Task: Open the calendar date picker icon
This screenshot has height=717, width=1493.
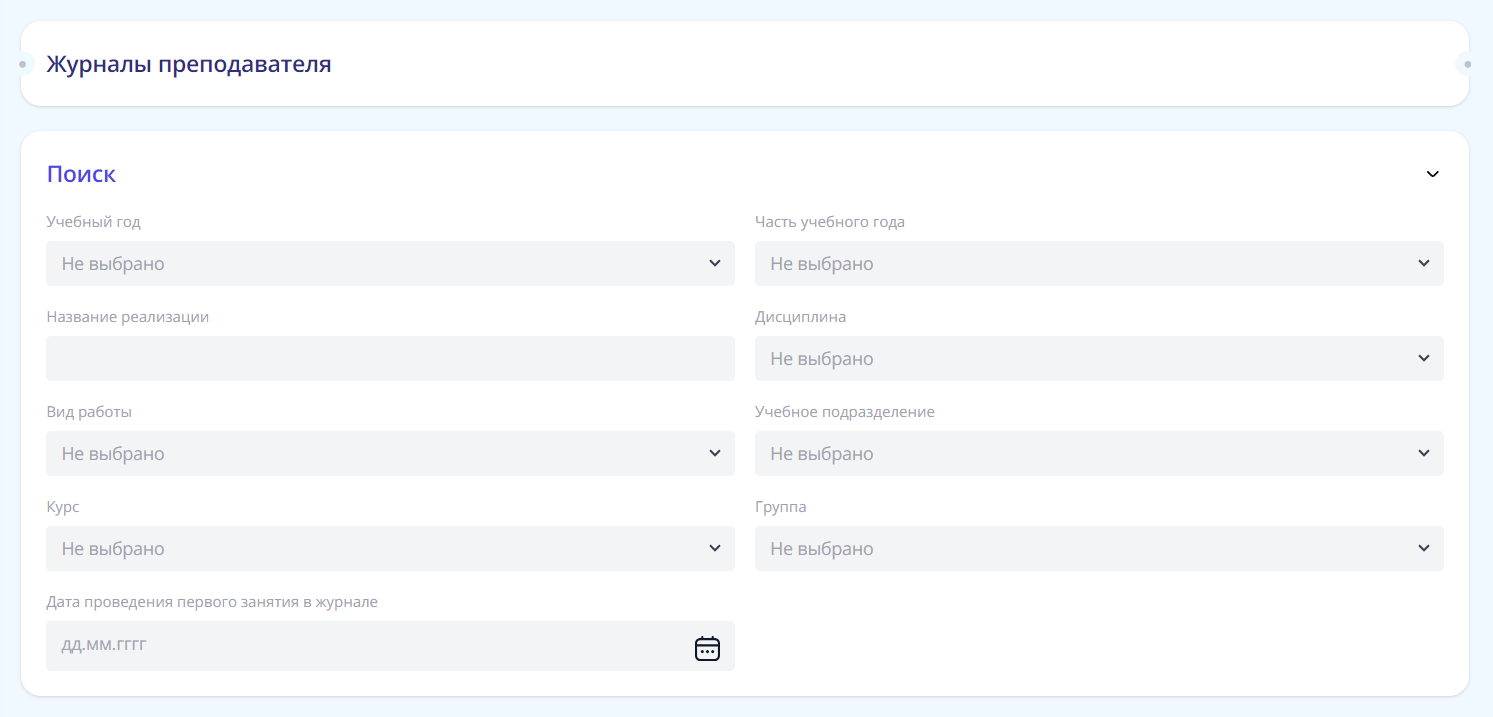Action: coord(707,648)
